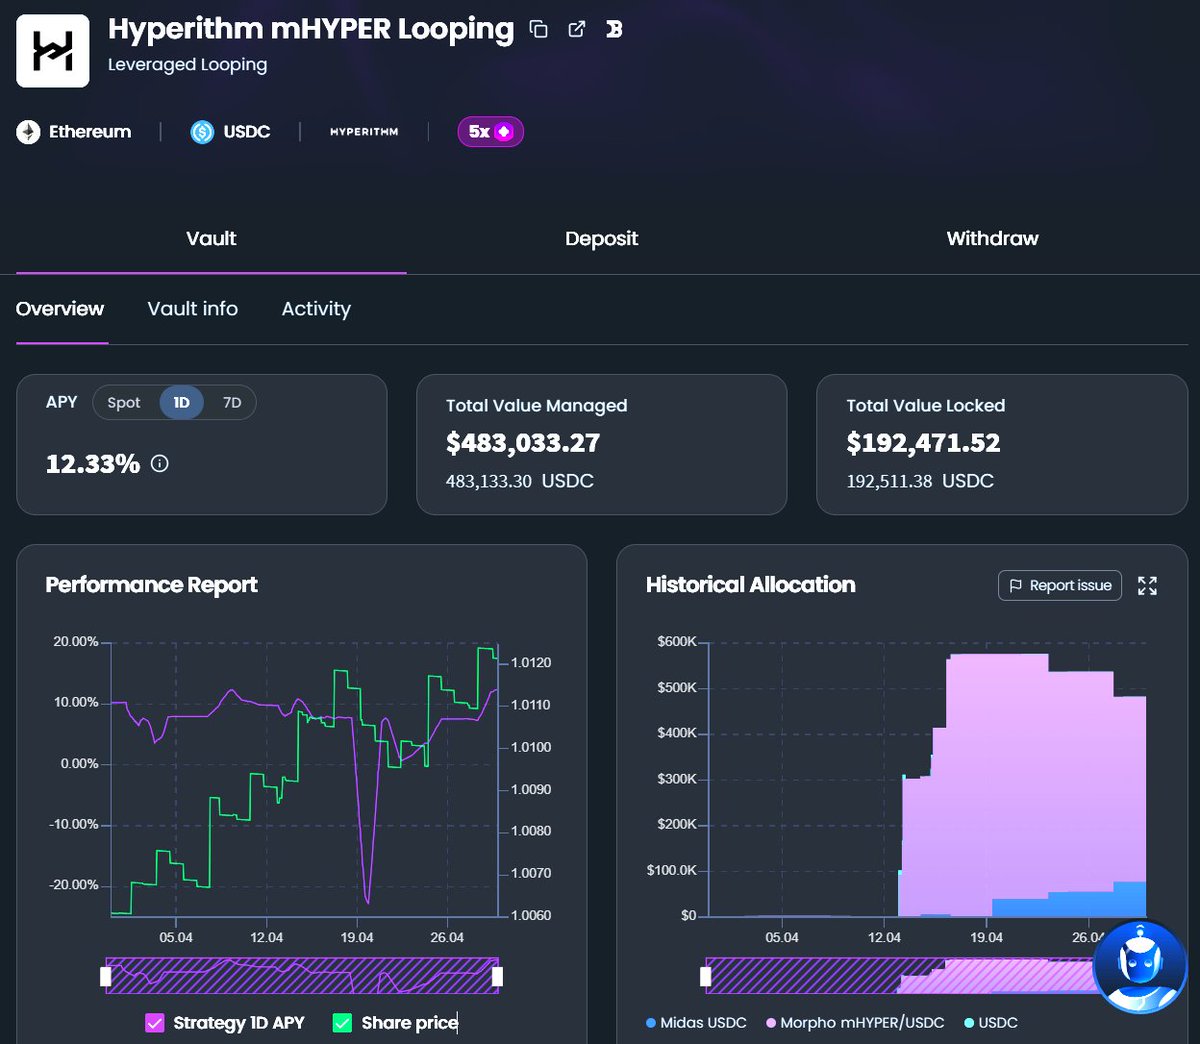Open vault in external link icon
Screen dimensions: 1200x1044
pyautogui.click(x=577, y=29)
